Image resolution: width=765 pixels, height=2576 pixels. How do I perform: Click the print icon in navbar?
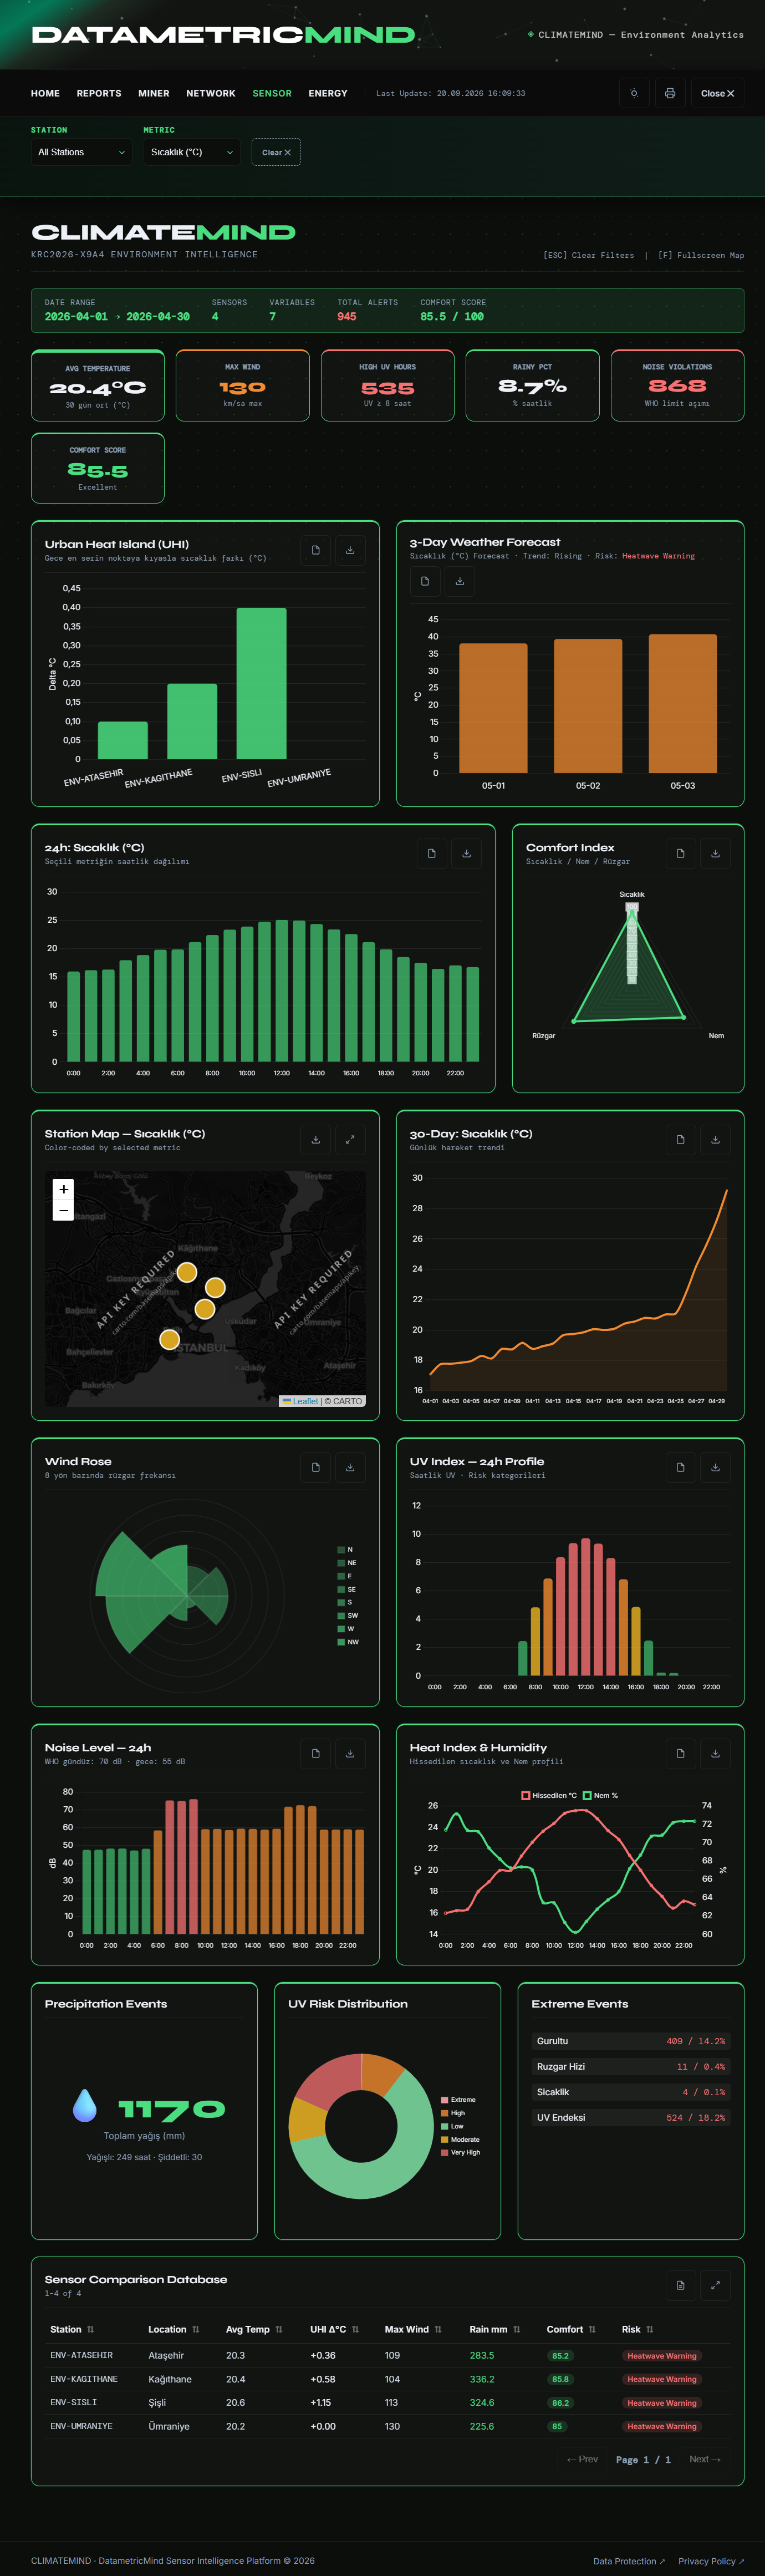pos(670,93)
